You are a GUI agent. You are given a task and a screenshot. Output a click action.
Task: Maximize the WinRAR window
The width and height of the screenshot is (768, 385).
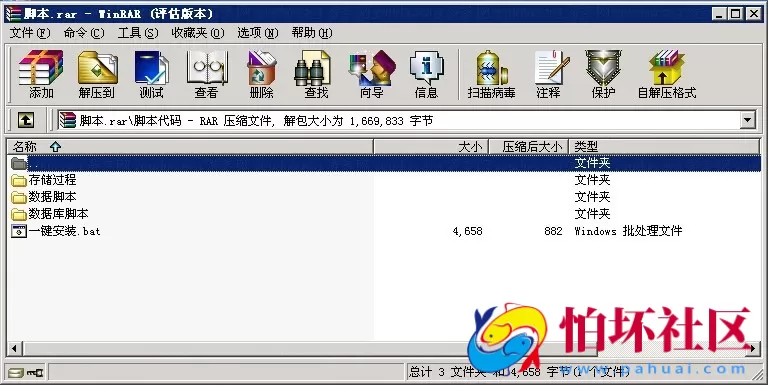click(735, 14)
